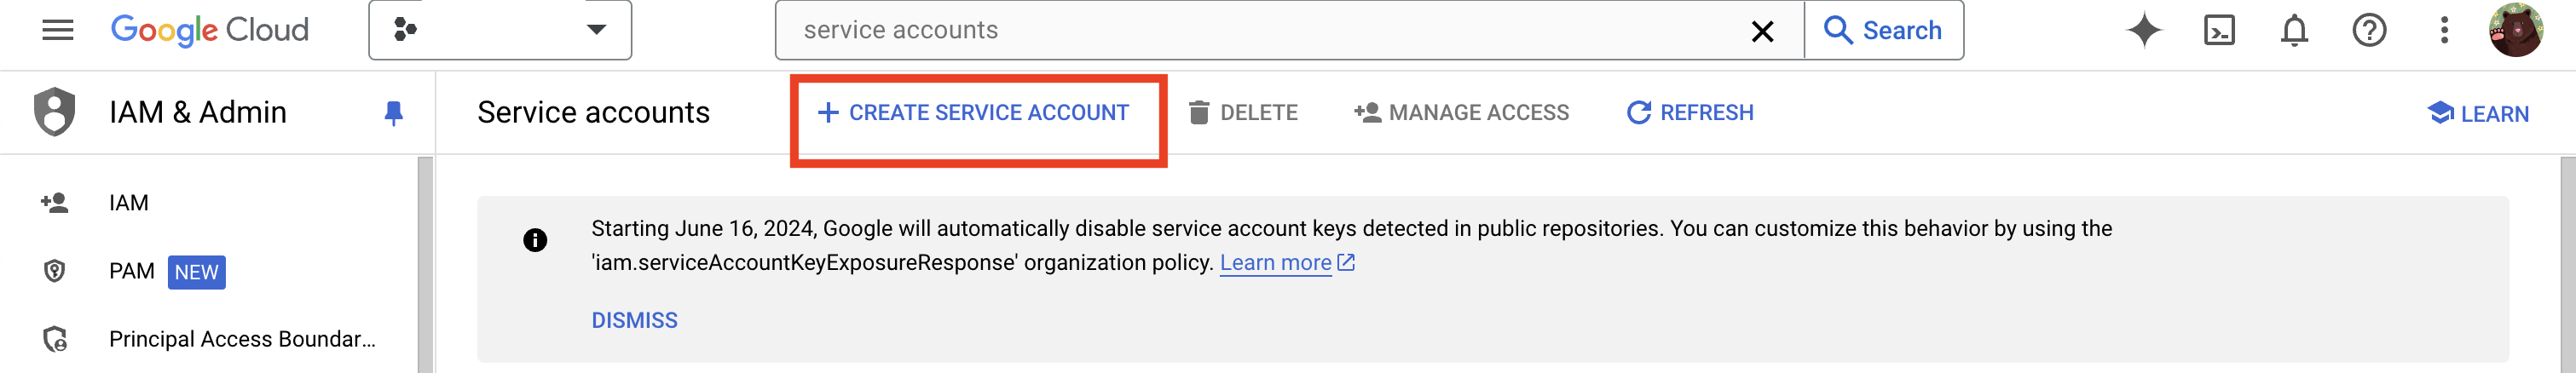
Task: Clear the search field with X
Action: tap(1762, 31)
